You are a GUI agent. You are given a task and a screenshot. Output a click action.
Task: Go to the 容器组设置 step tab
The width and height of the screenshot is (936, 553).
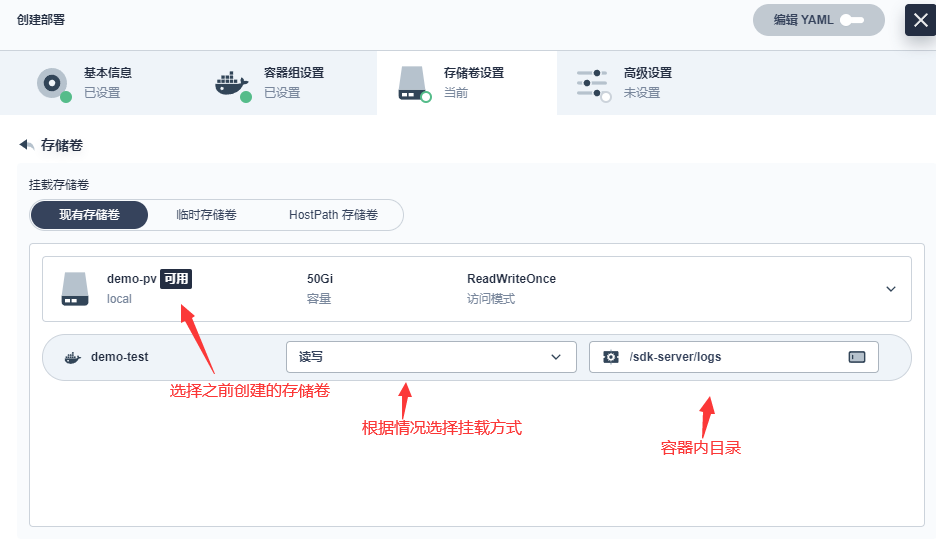point(293,82)
